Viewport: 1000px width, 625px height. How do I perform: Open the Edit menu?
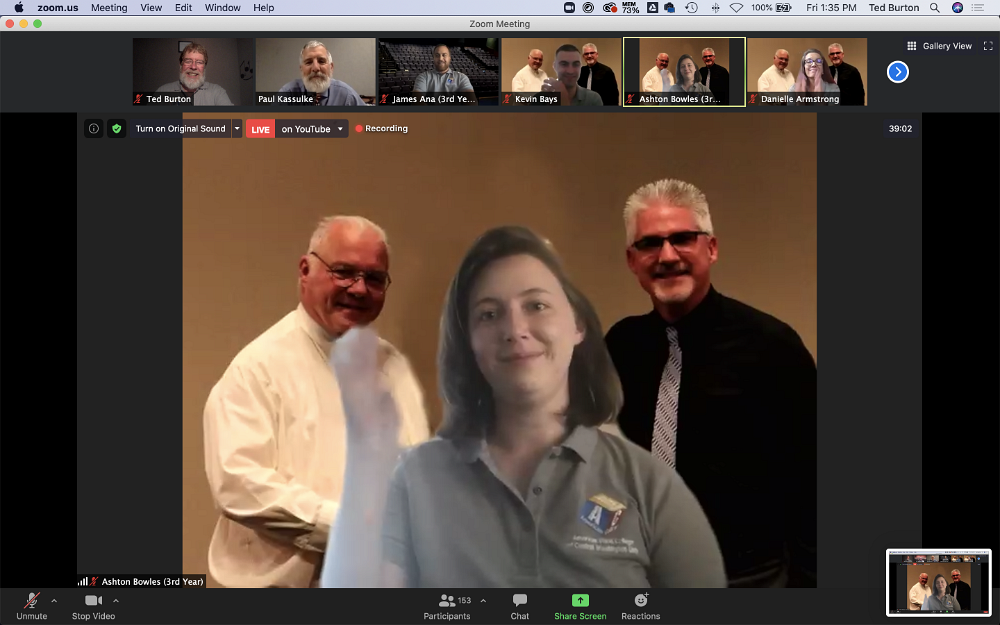click(x=184, y=8)
